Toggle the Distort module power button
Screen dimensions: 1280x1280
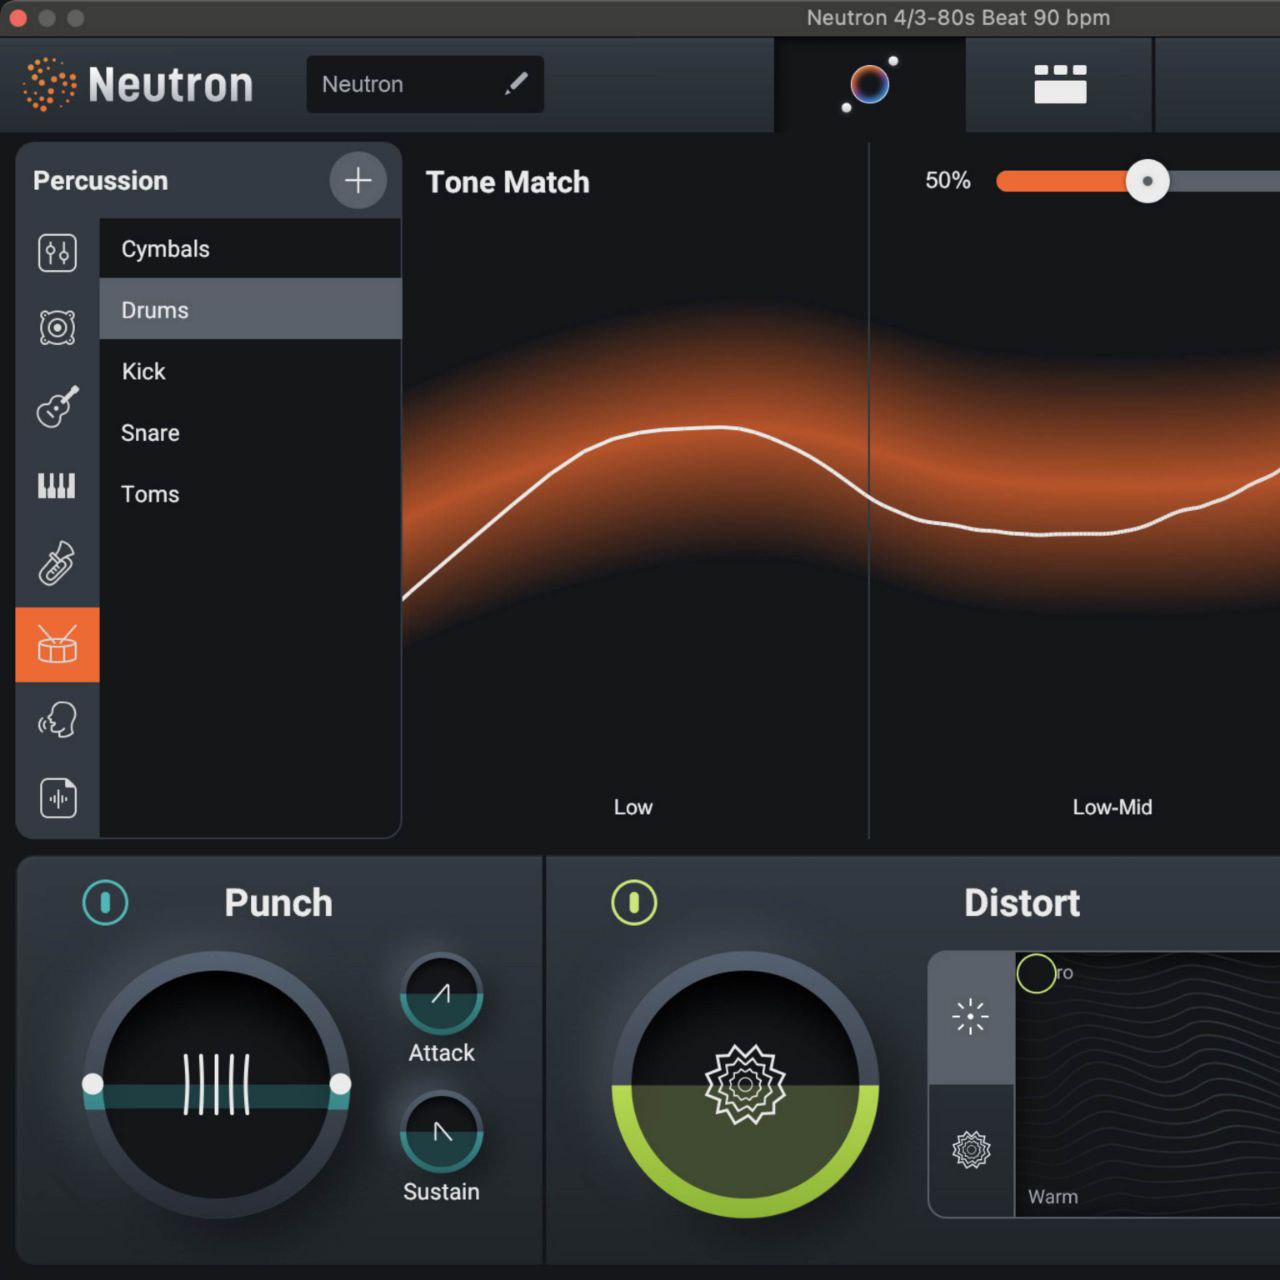click(634, 902)
